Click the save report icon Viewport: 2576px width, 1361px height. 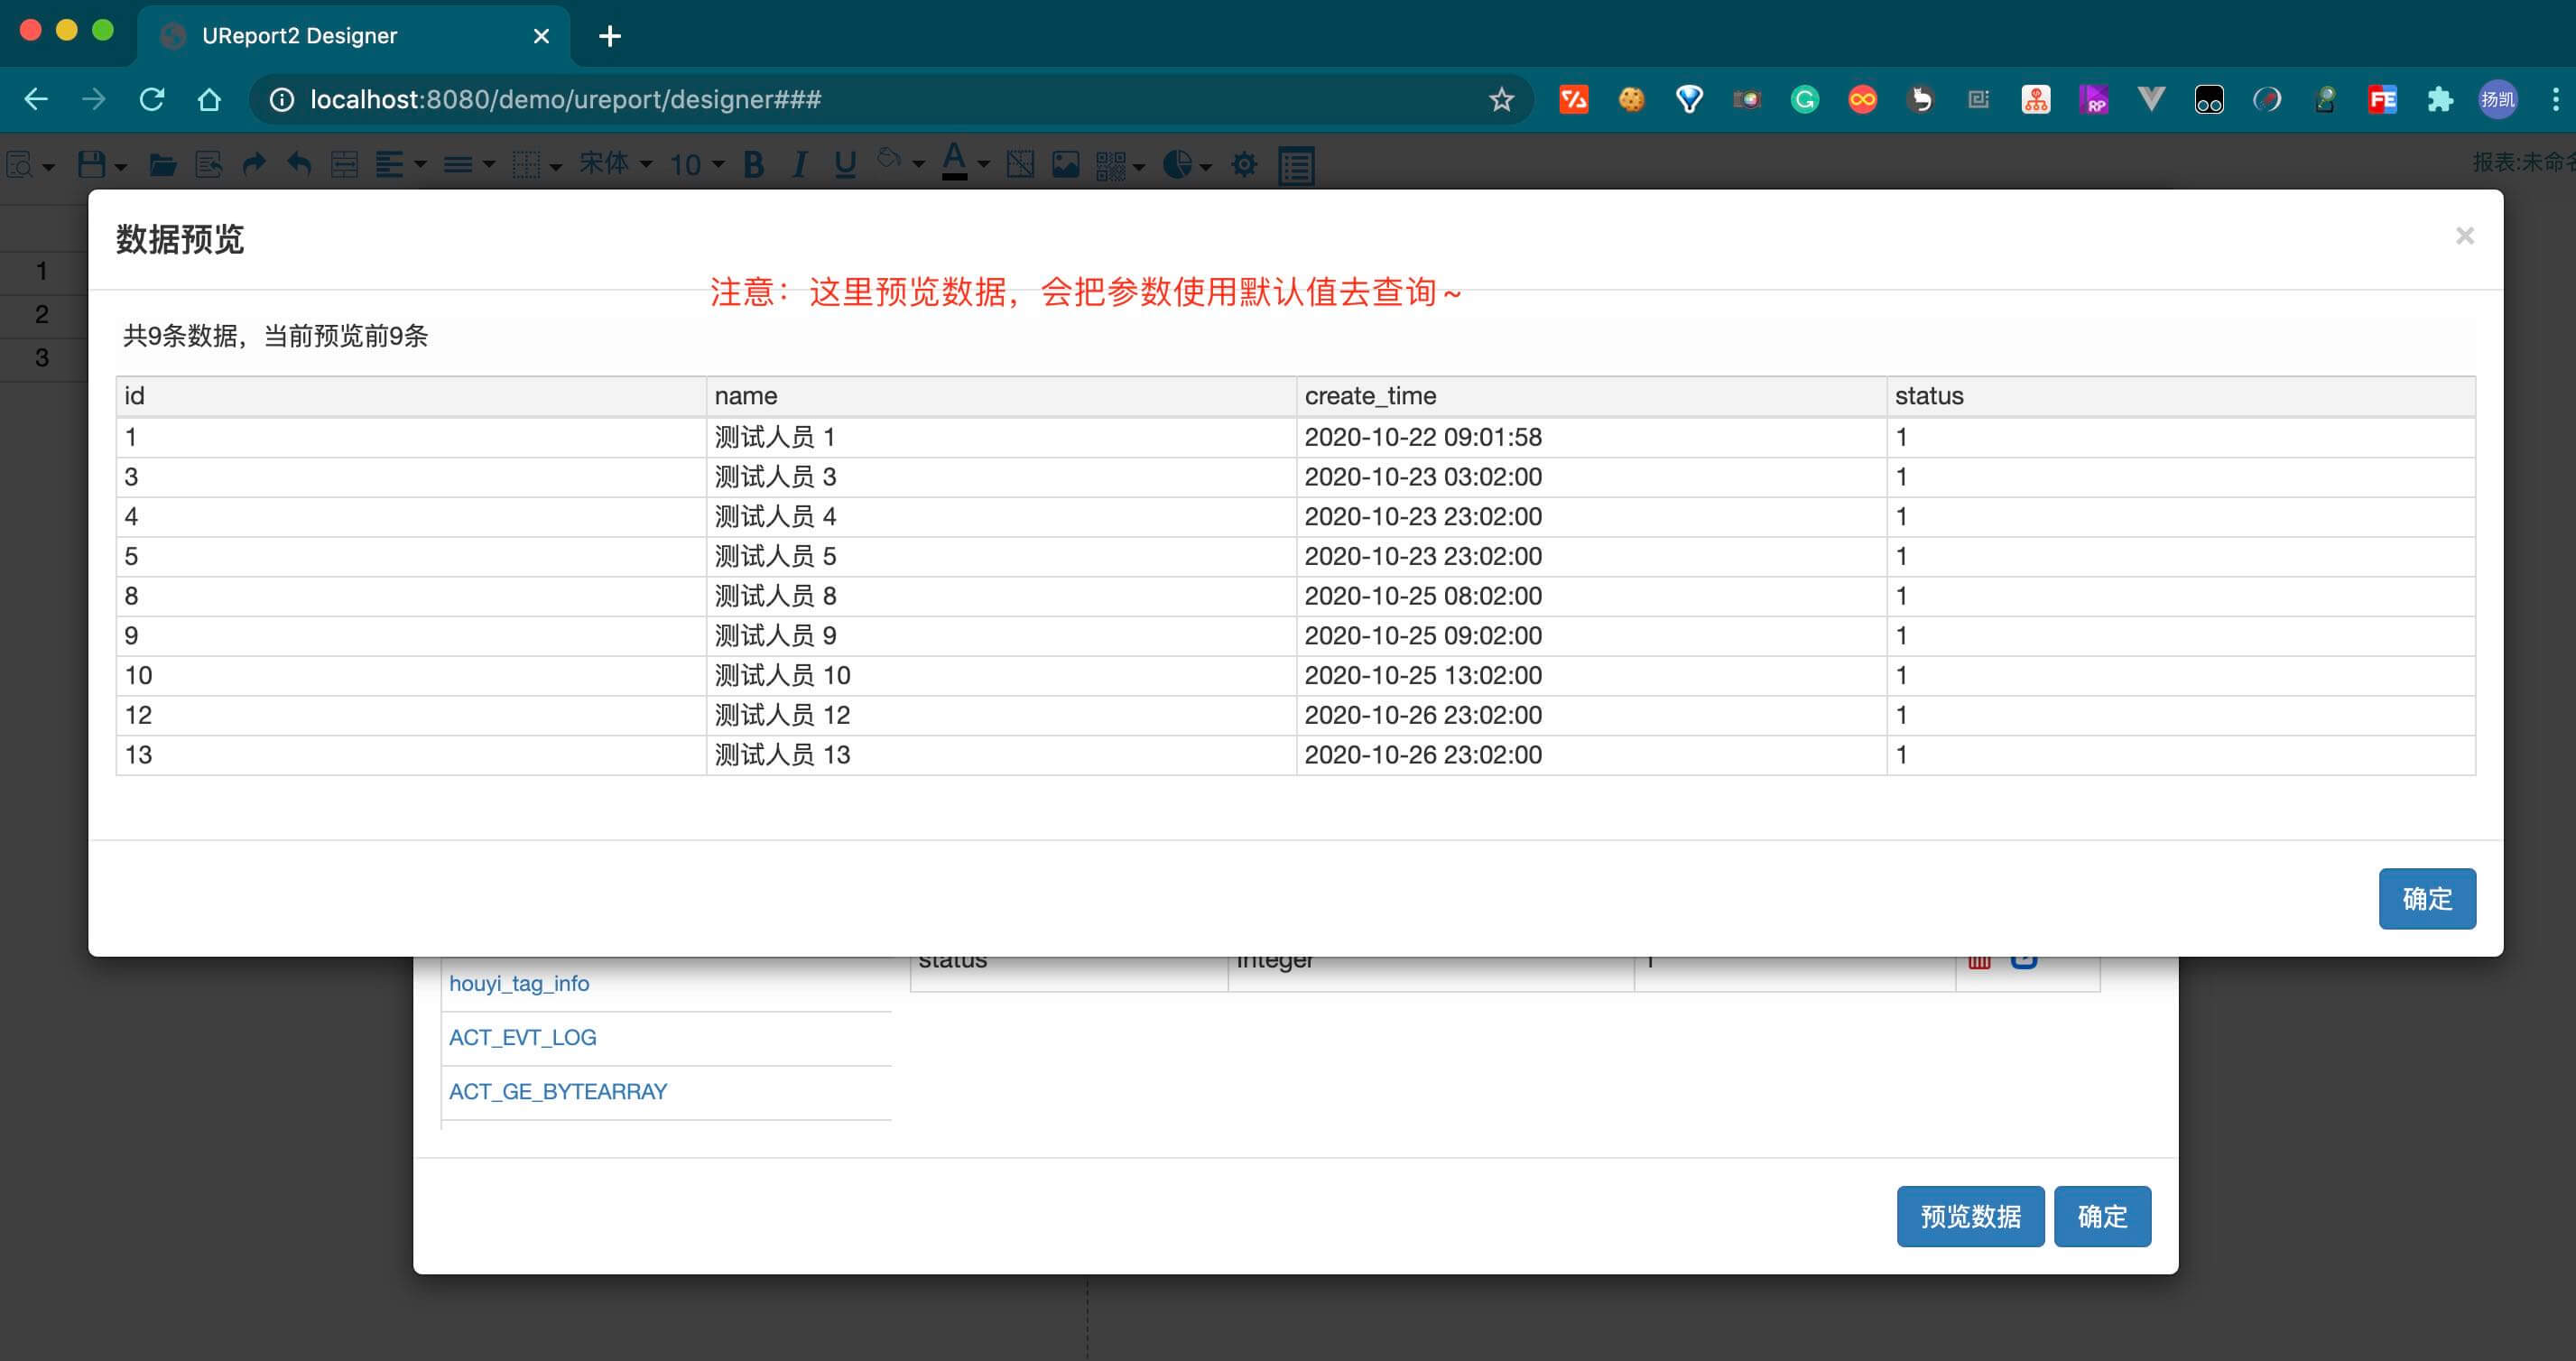(x=92, y=164)
